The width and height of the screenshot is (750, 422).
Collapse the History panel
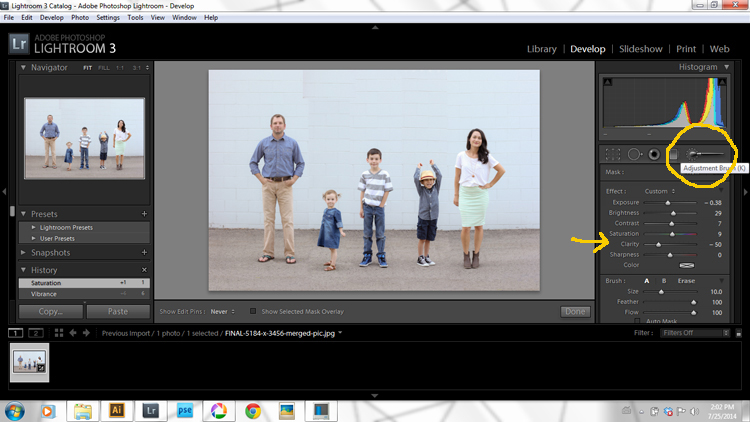[x=23, y=270]
